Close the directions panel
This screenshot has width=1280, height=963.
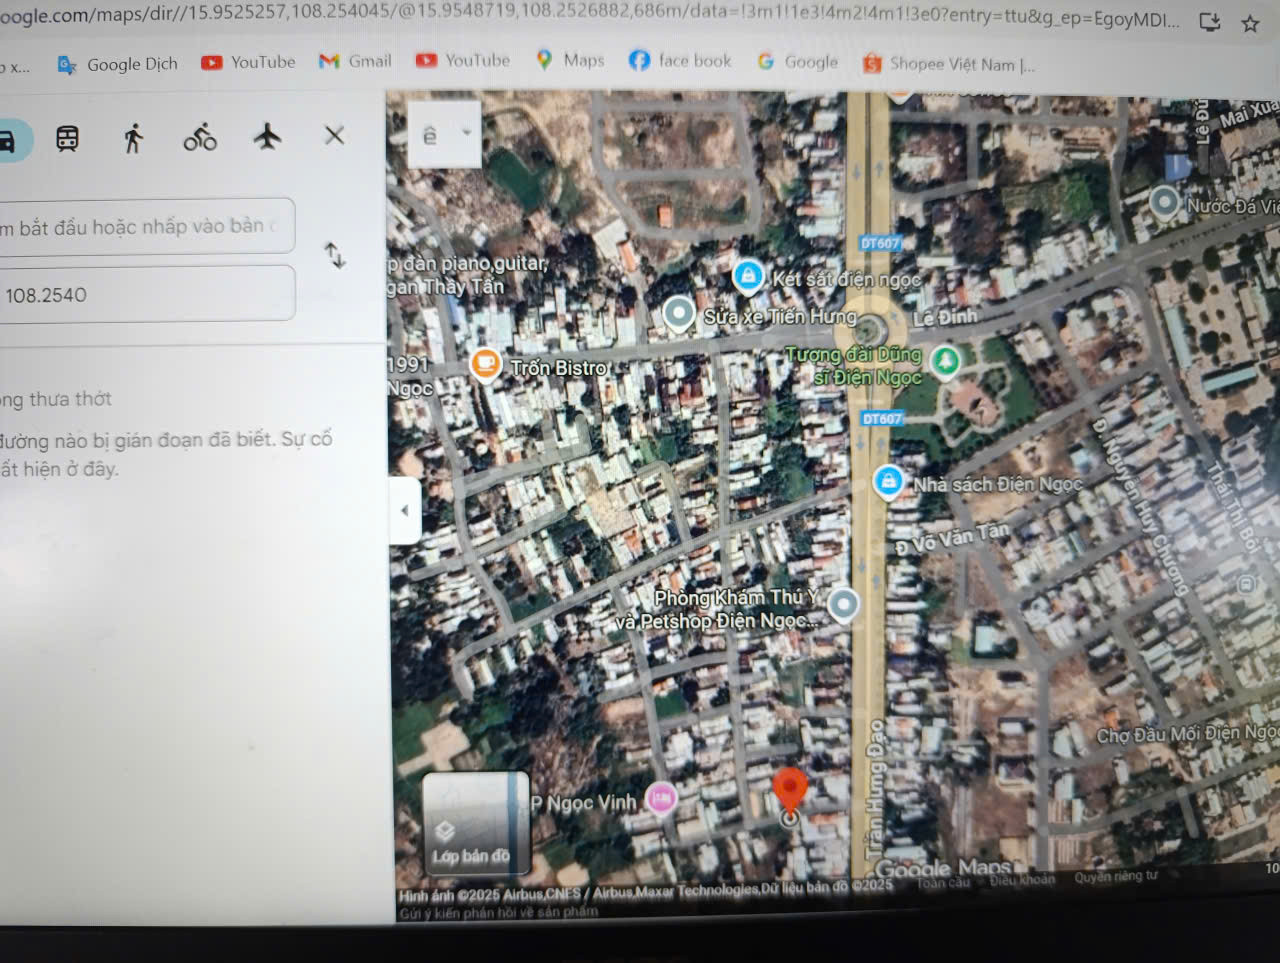pyautogui.click(x=334, y=135)
